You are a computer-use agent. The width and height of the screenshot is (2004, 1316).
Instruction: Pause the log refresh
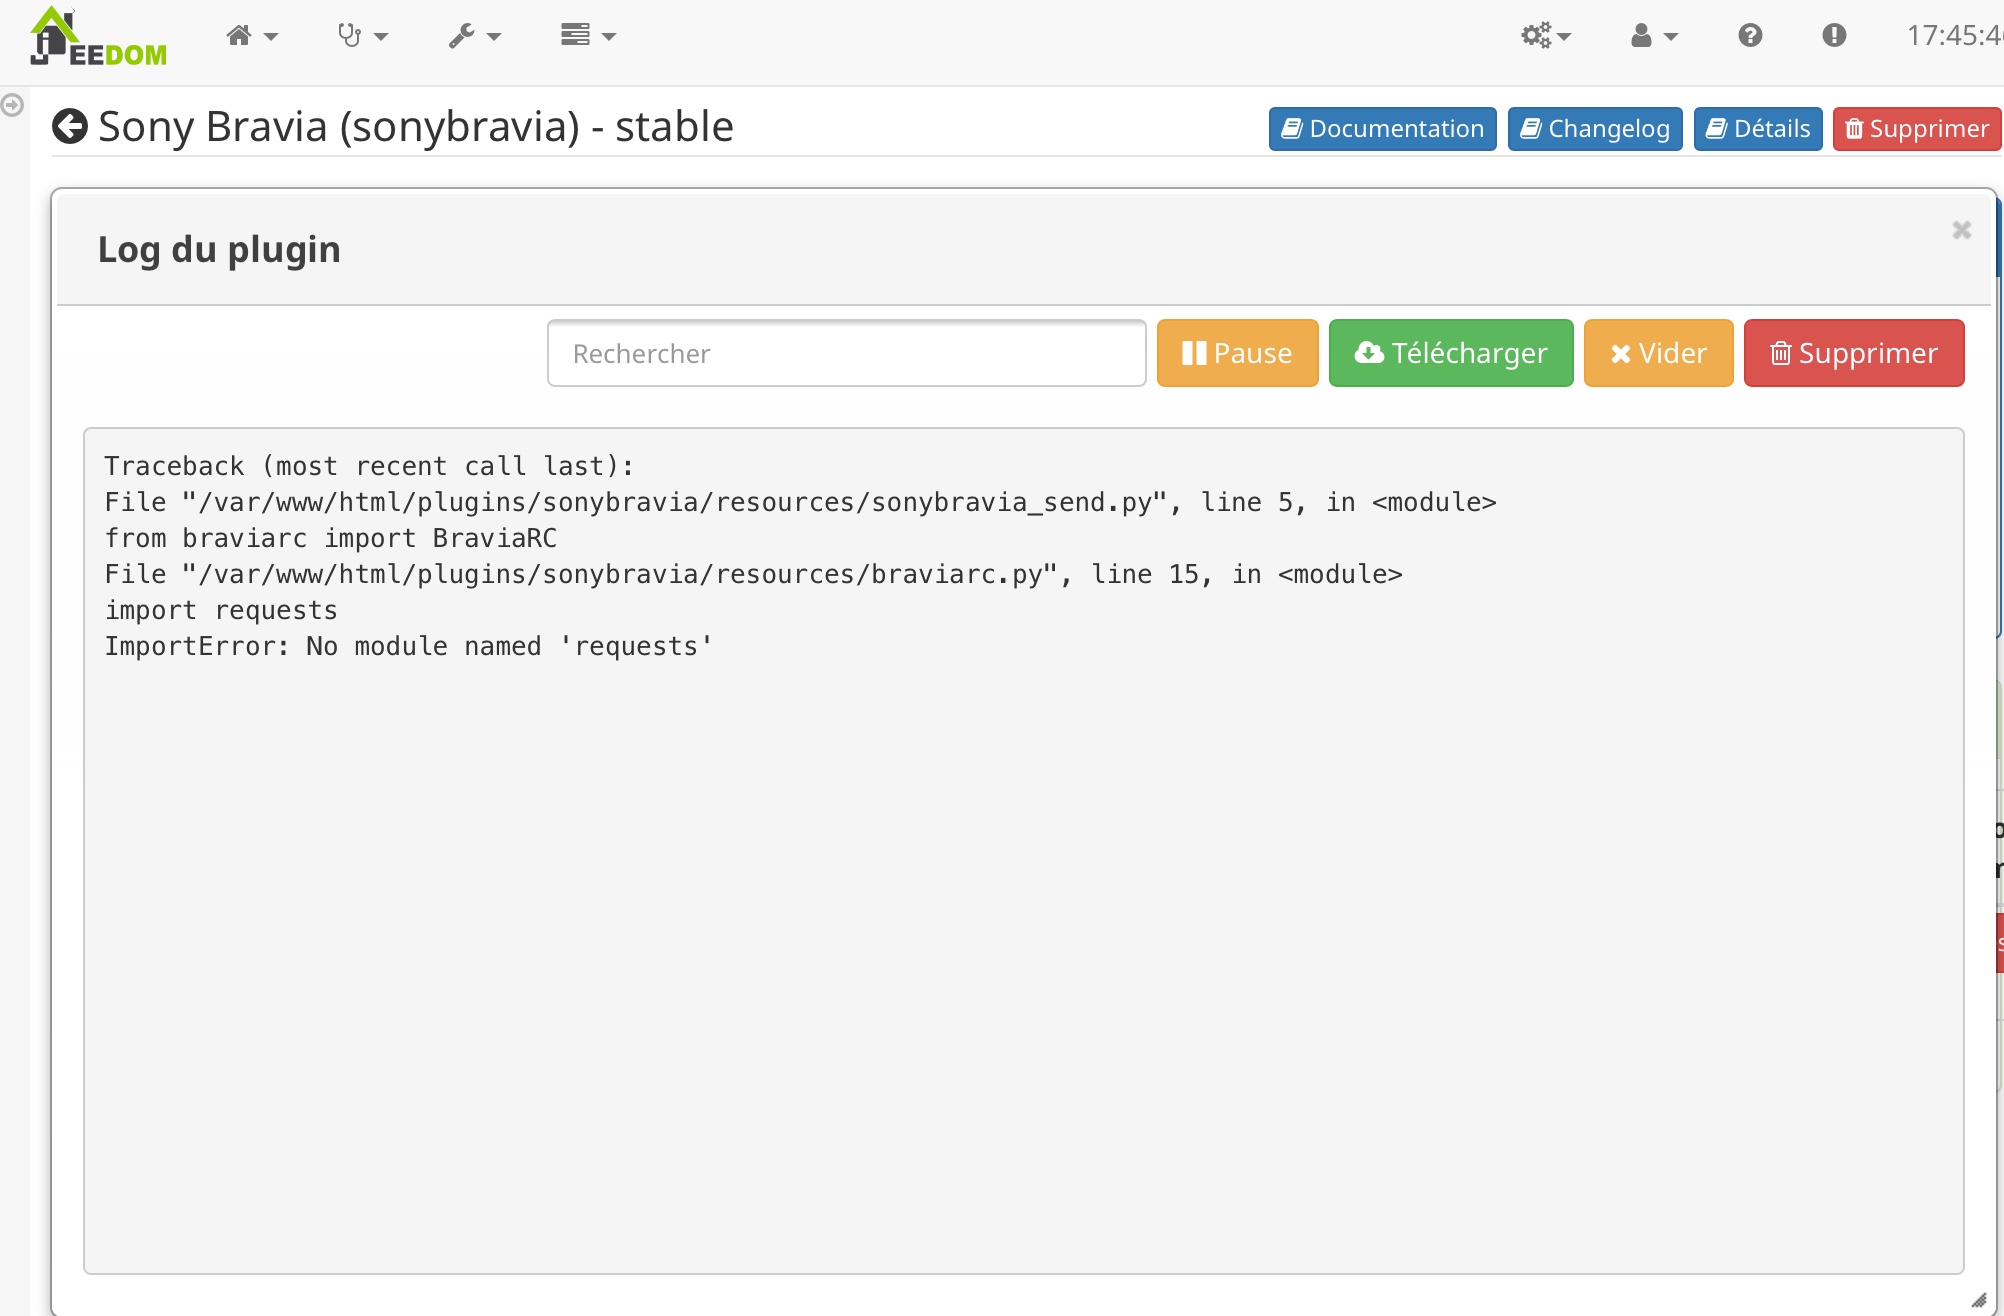(1237, 353)
